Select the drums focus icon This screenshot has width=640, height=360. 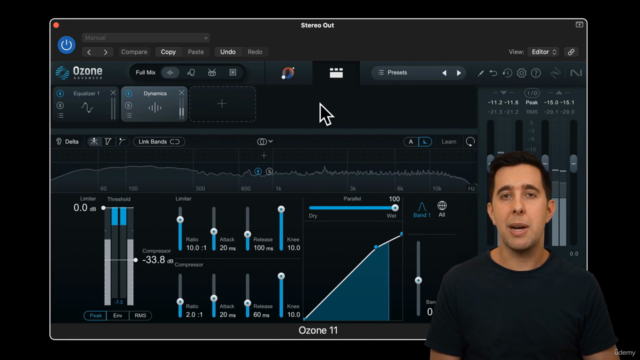[x=212, y=73]
